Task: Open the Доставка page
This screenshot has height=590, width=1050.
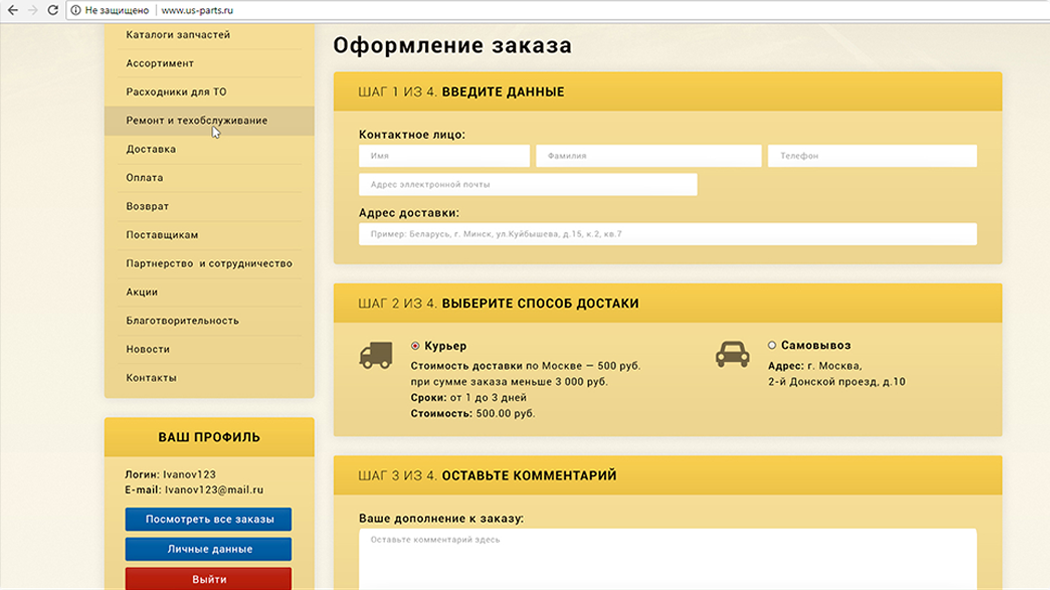Action: tap(151, 149)
